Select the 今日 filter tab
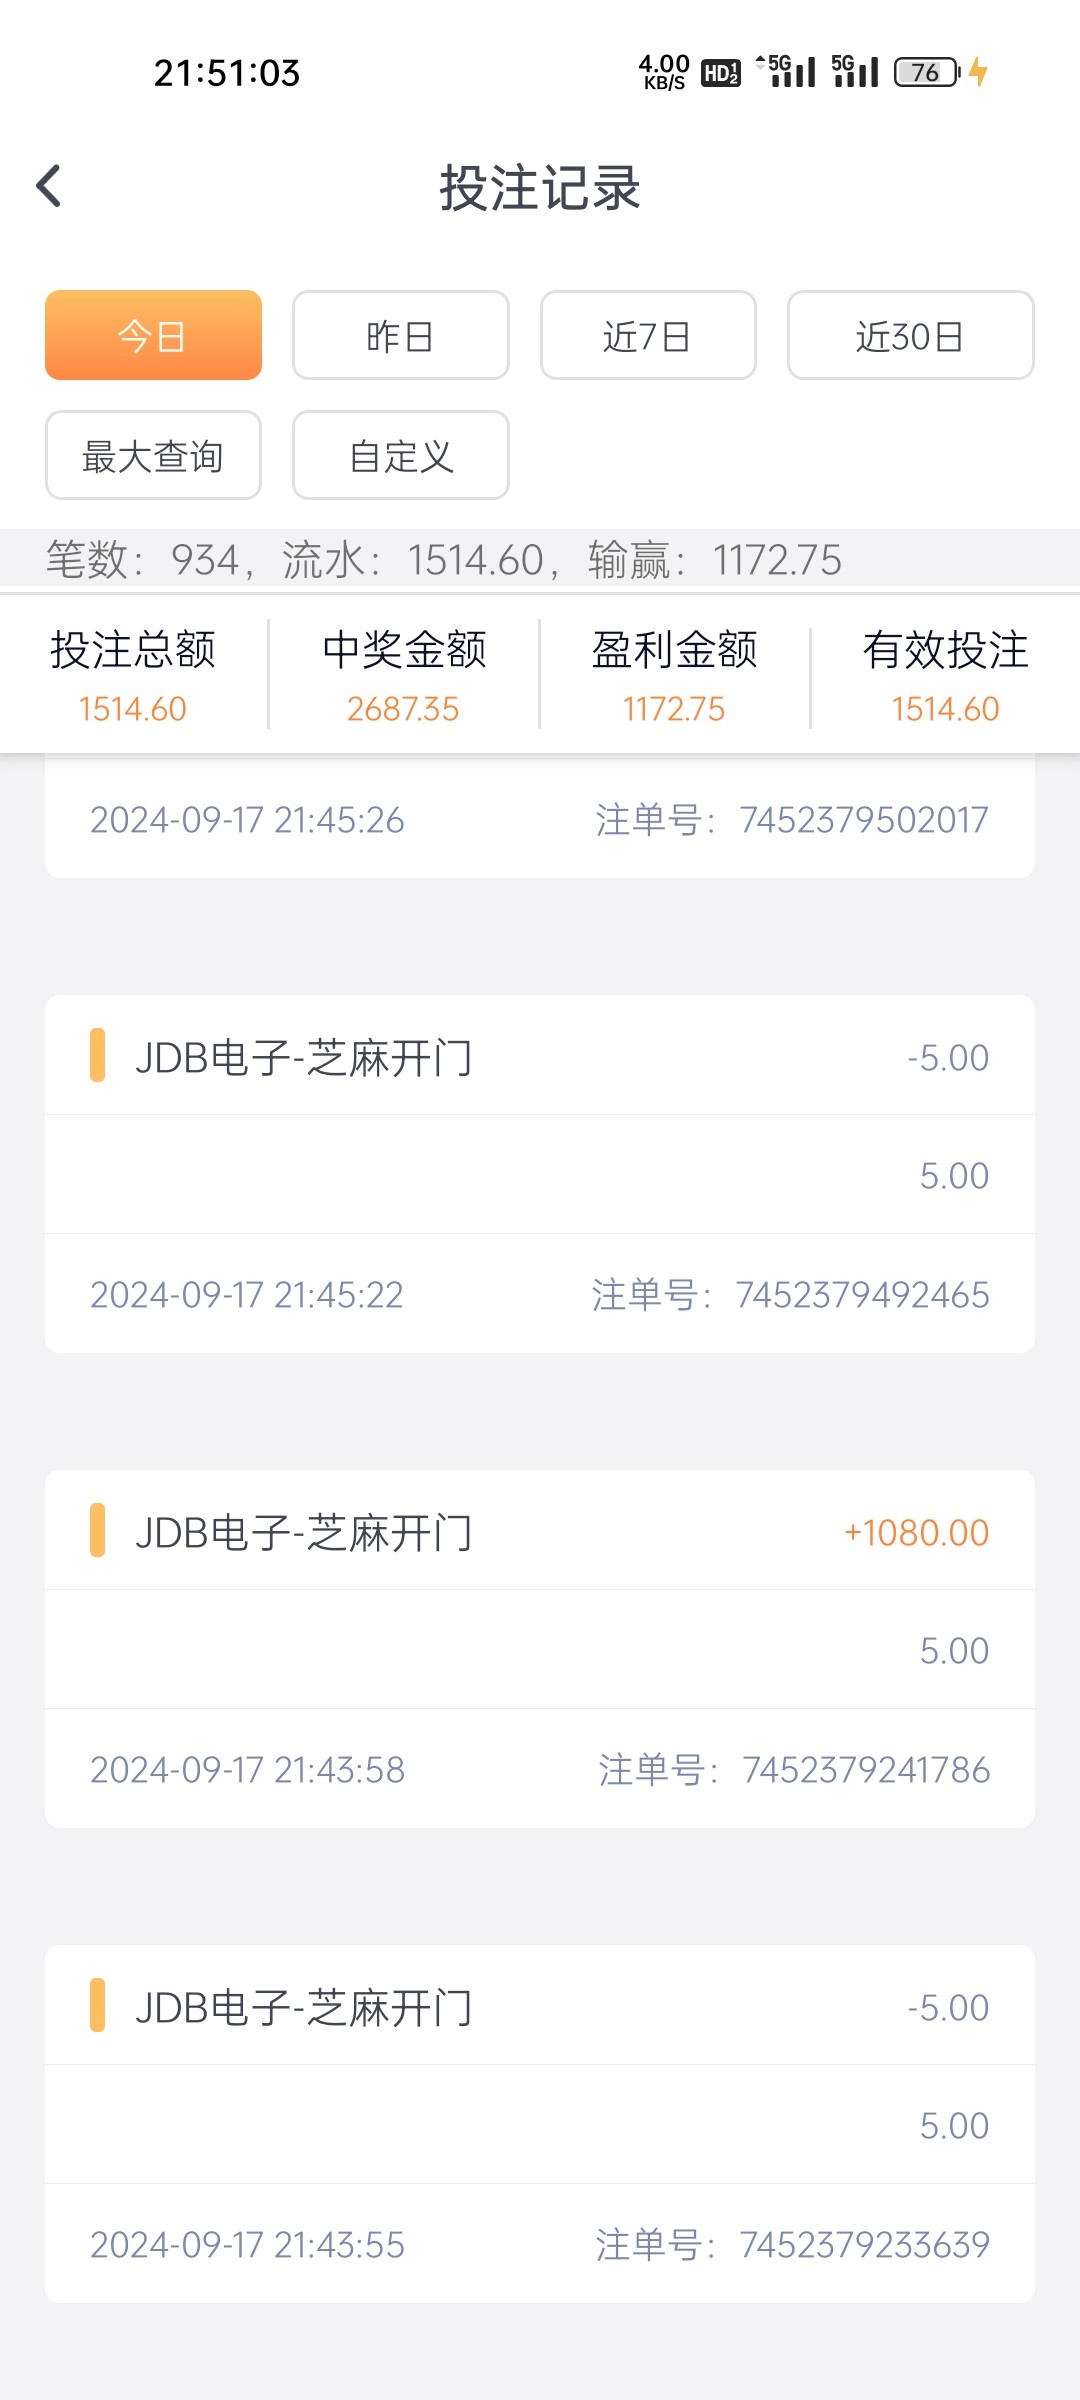Screen dimensions: 1080x2400 point(153,336)
